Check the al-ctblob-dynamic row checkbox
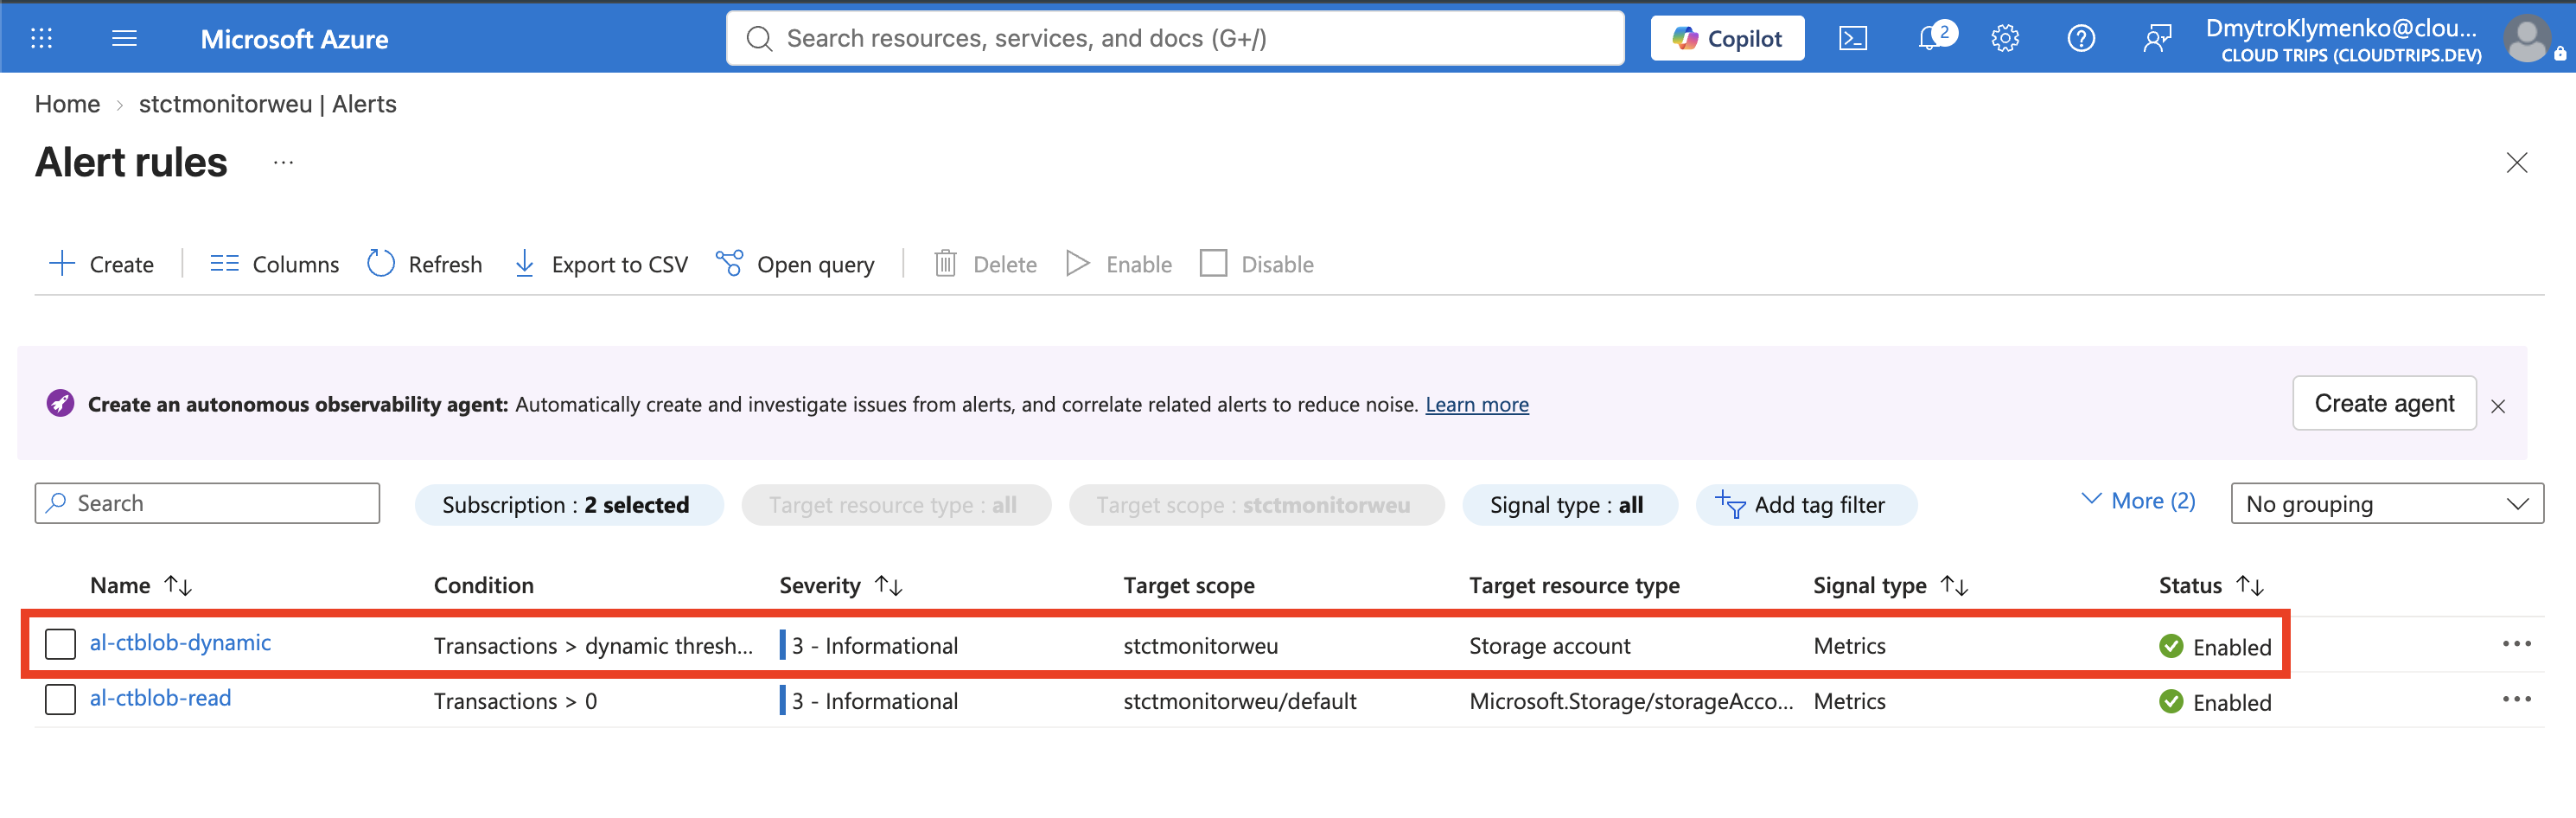2576x818 pixels. (60, 644)
